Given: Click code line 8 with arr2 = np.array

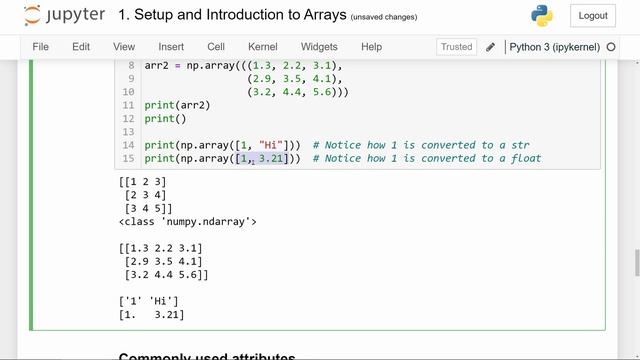Looking at the screenshot, I should pyautogui.click(x=243, y=65).
